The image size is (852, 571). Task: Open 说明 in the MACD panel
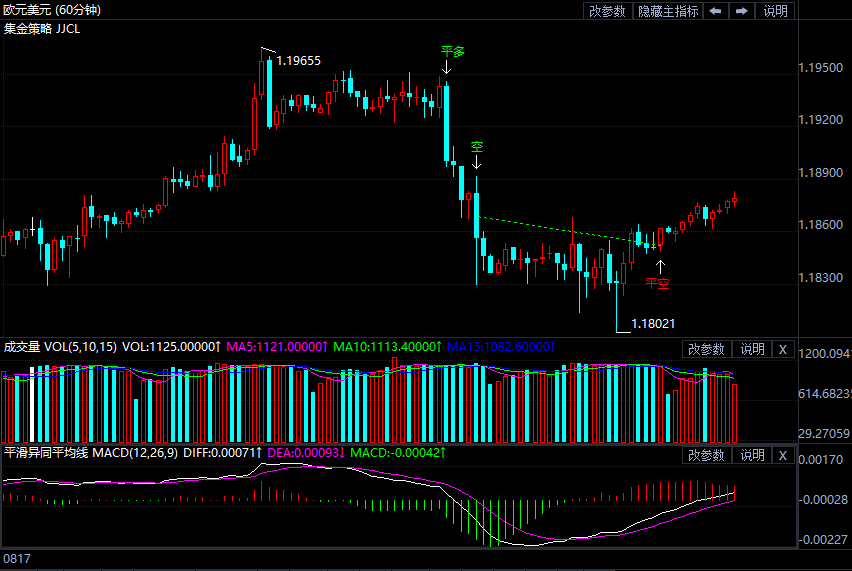pos(752,456)
